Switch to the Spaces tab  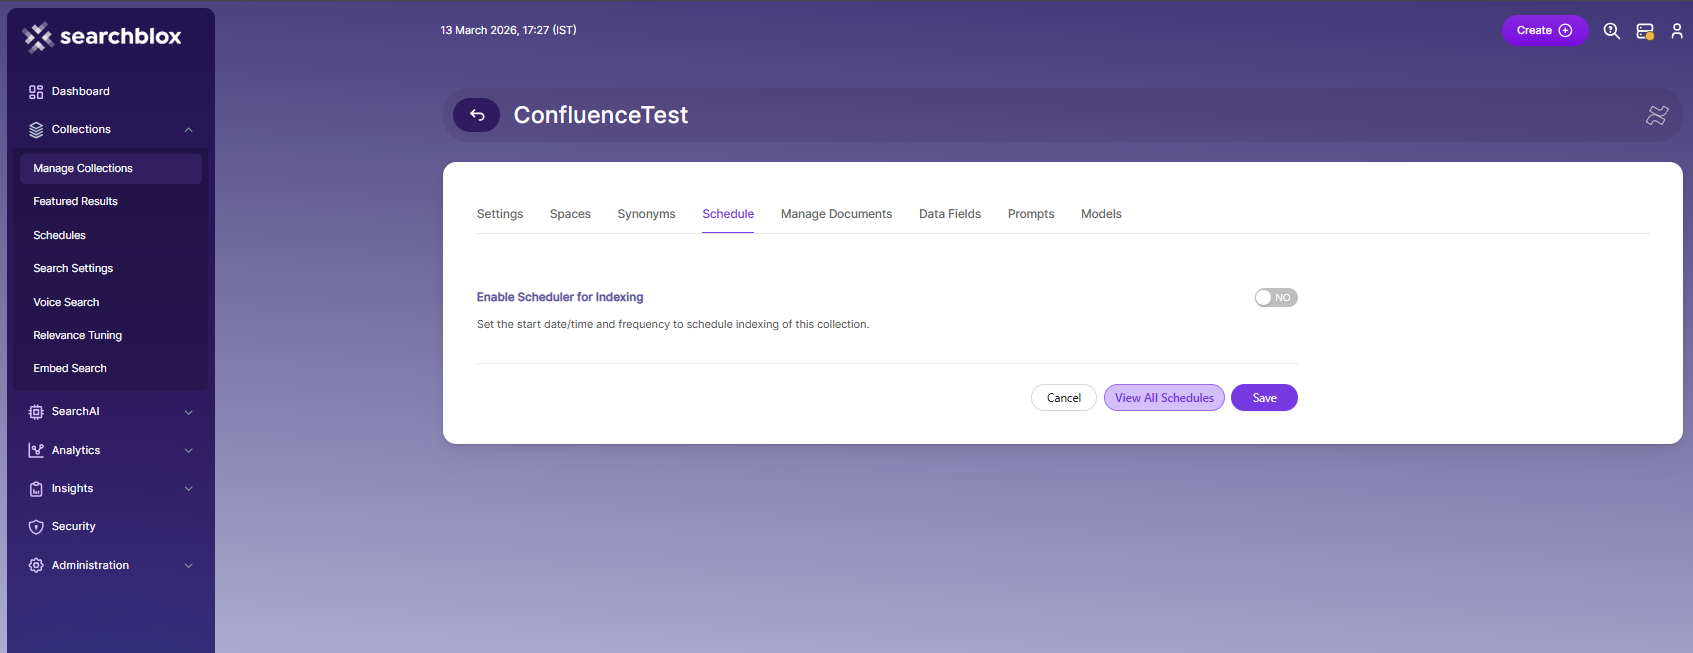point(570,214)
